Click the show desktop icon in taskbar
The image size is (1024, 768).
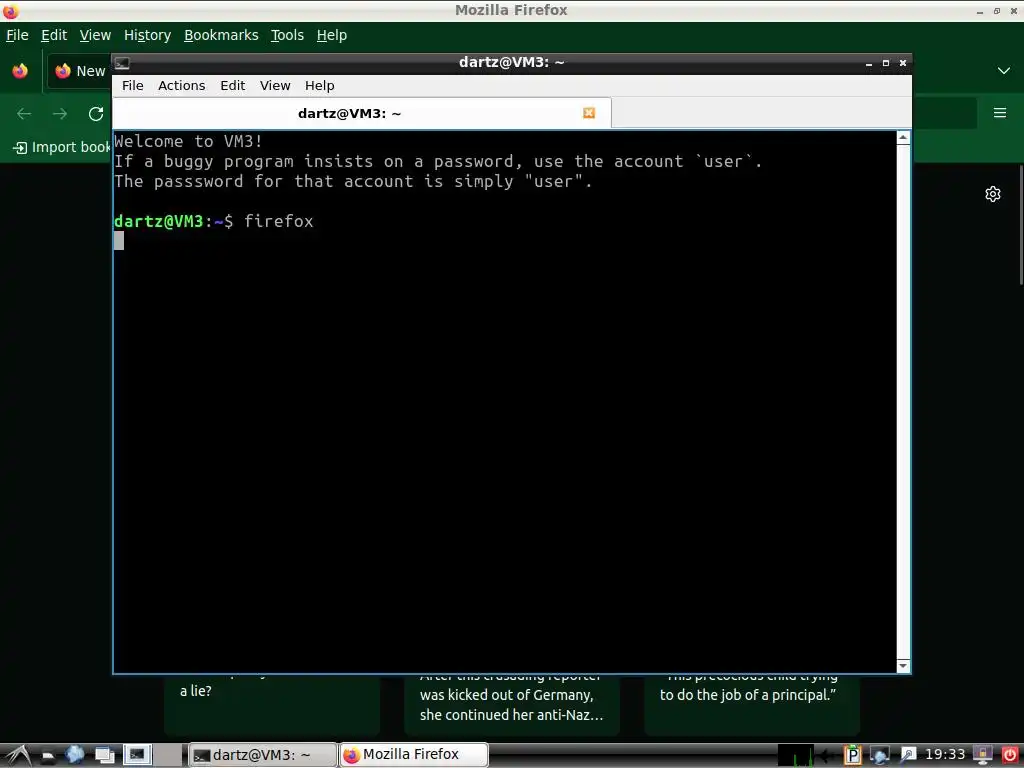tap(104, 756)
